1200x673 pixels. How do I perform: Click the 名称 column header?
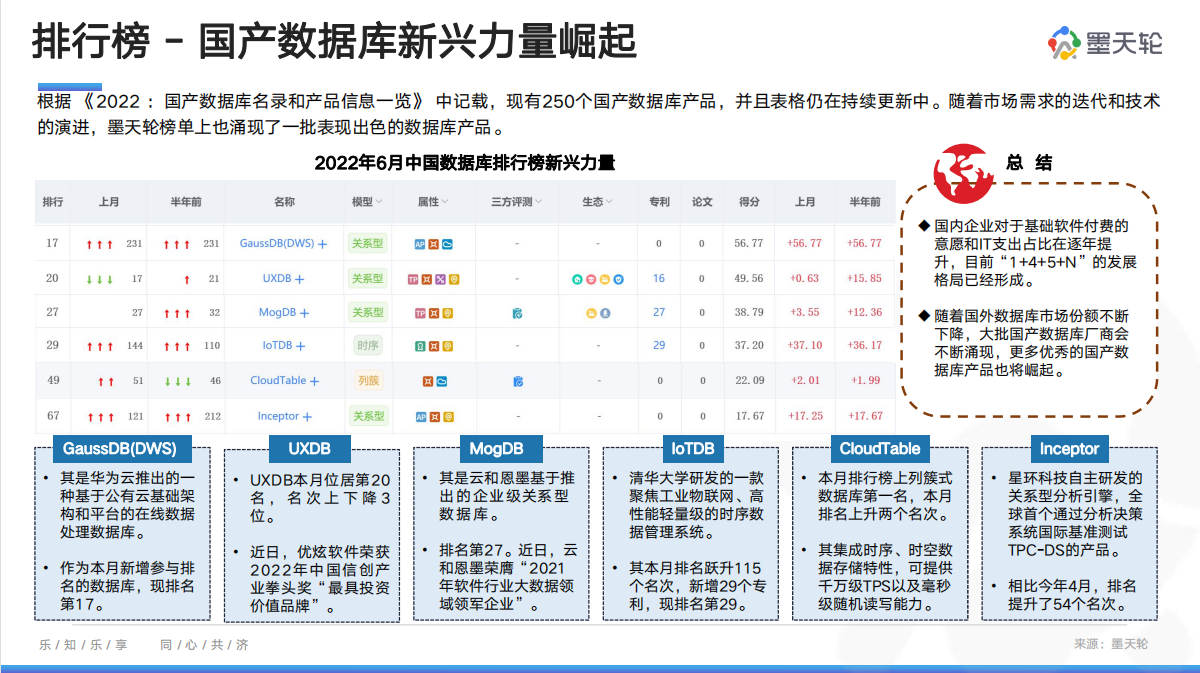tap(284, 201)
